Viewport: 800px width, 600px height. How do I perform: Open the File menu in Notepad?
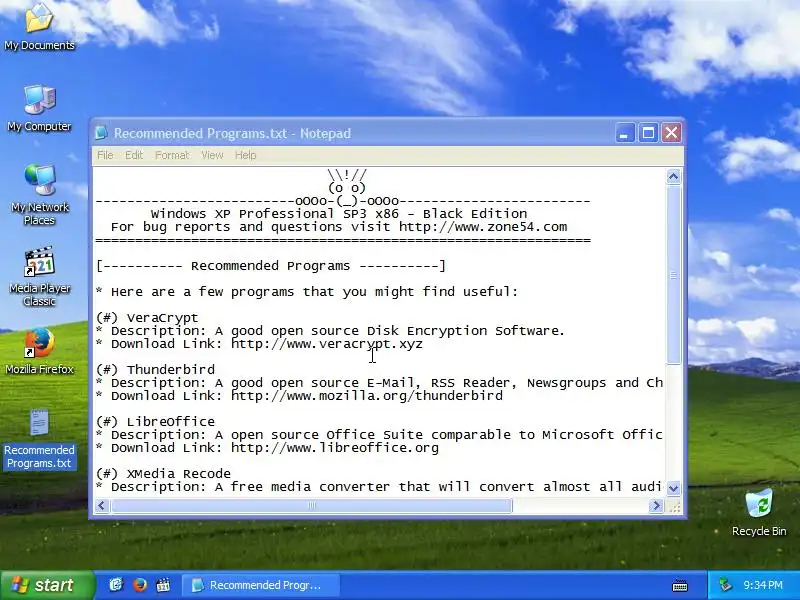tap(105, 155)
